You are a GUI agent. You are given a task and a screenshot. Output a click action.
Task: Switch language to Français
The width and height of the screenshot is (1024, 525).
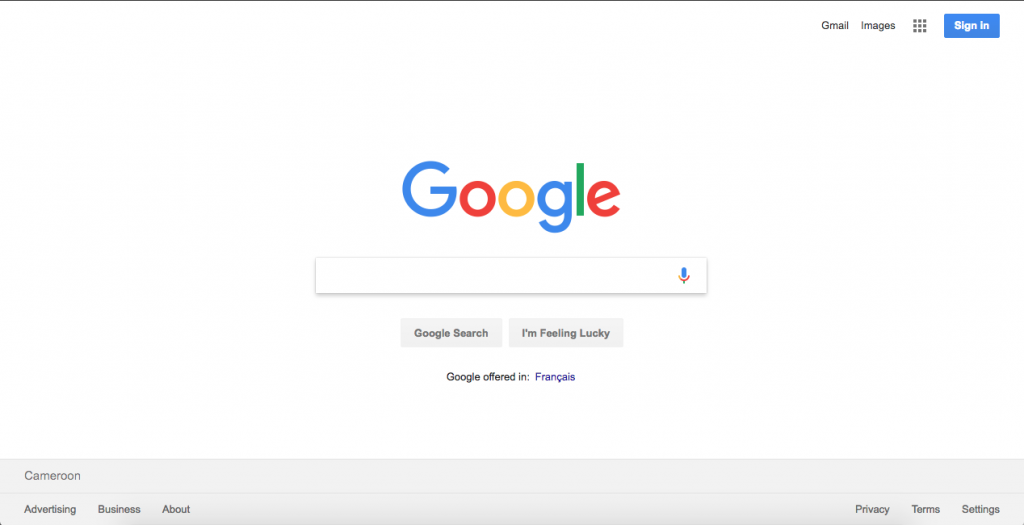[x=555, y=377]
